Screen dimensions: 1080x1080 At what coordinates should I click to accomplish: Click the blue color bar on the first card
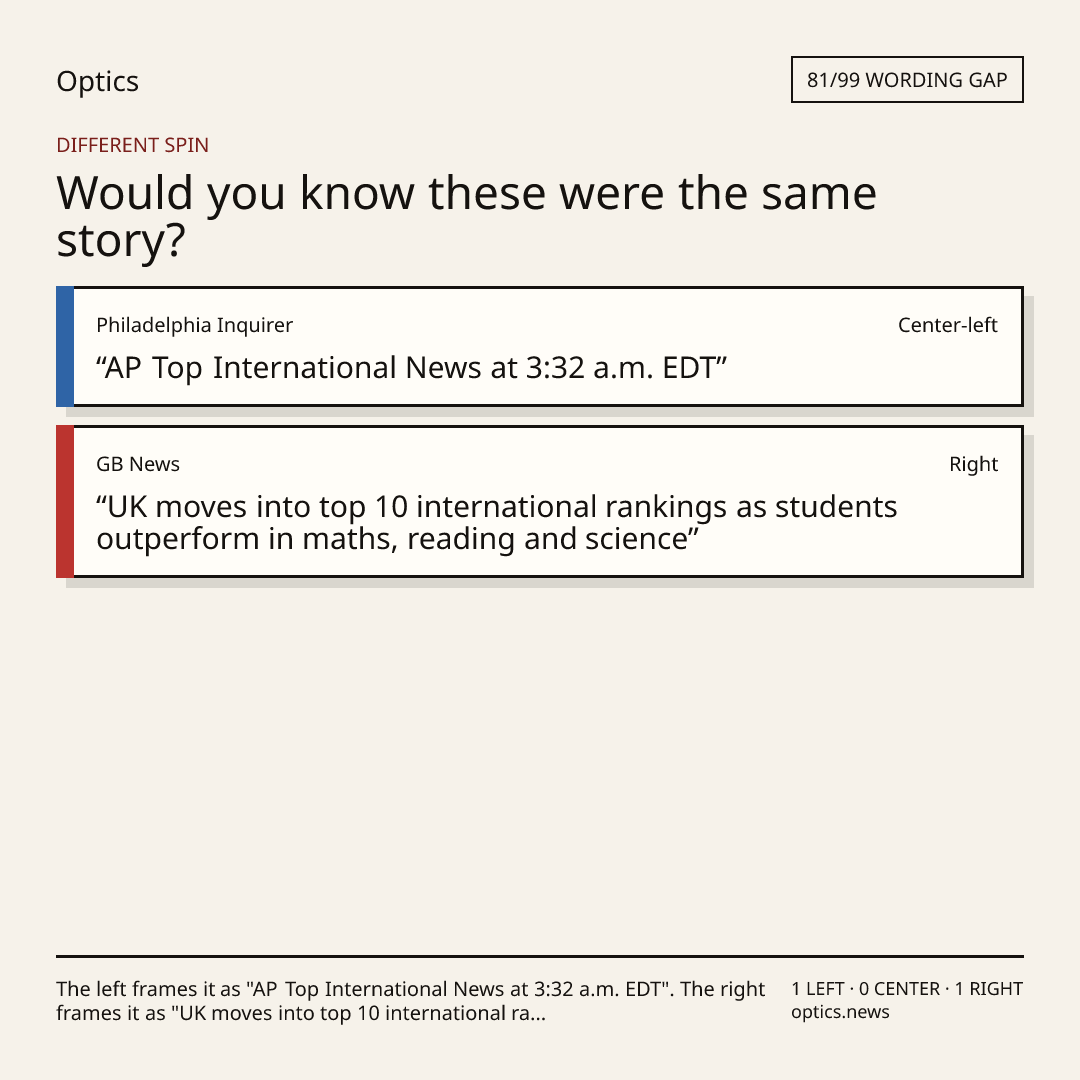pyautogui.click(x=65, y=346)
